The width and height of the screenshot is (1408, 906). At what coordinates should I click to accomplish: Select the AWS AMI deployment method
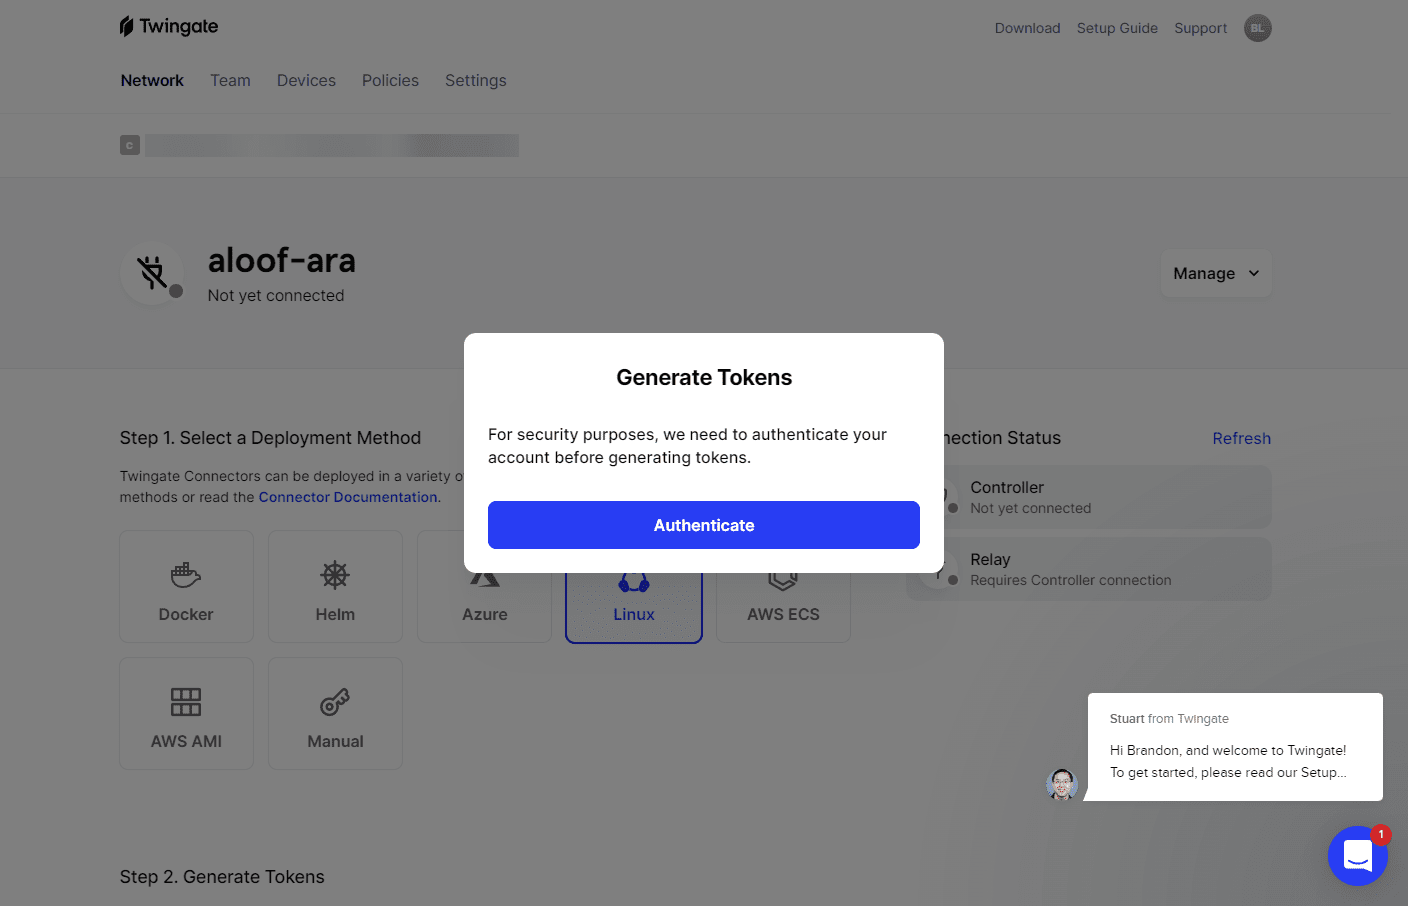[x=186, y=713]
